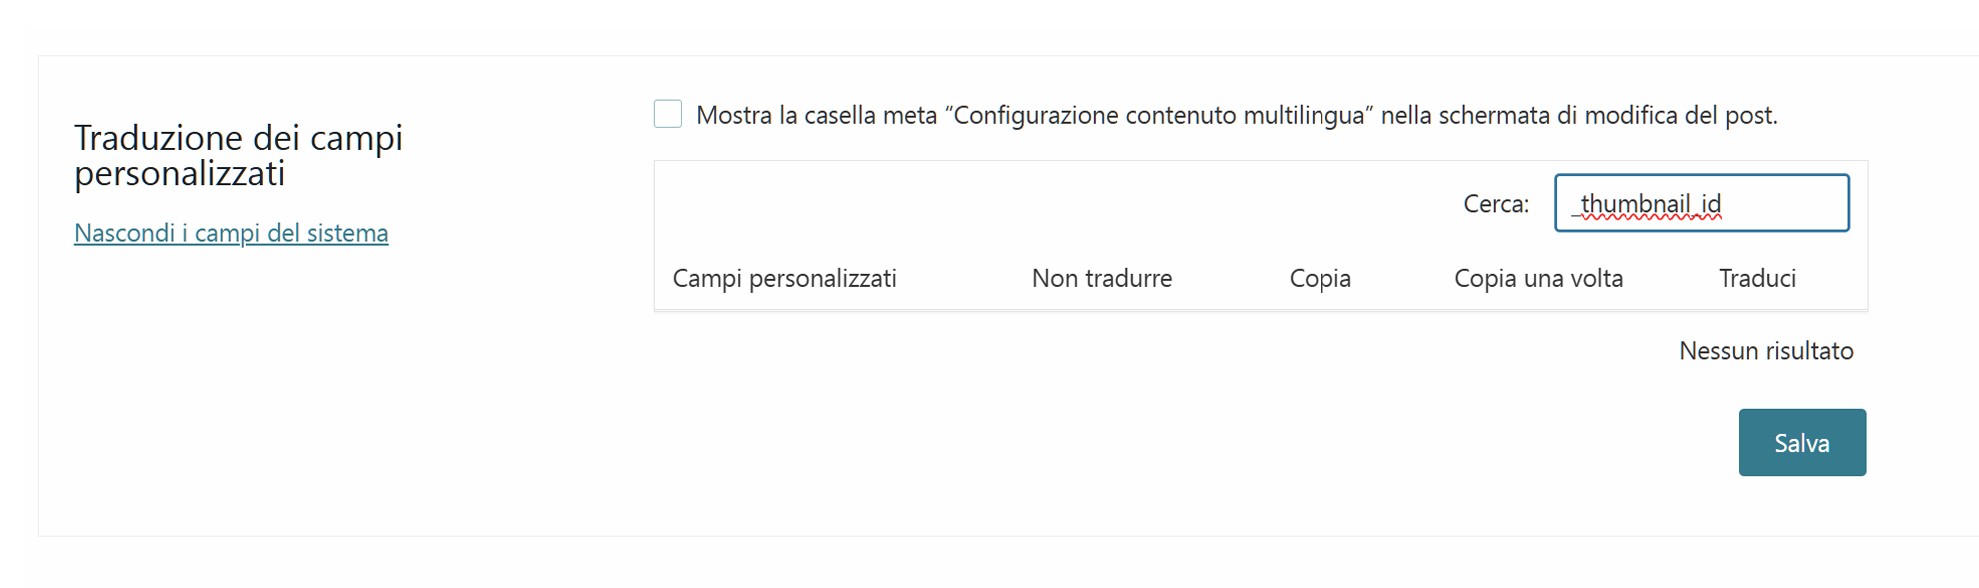
Task: Click the "Copia" column header
Action: point(1319,278)
